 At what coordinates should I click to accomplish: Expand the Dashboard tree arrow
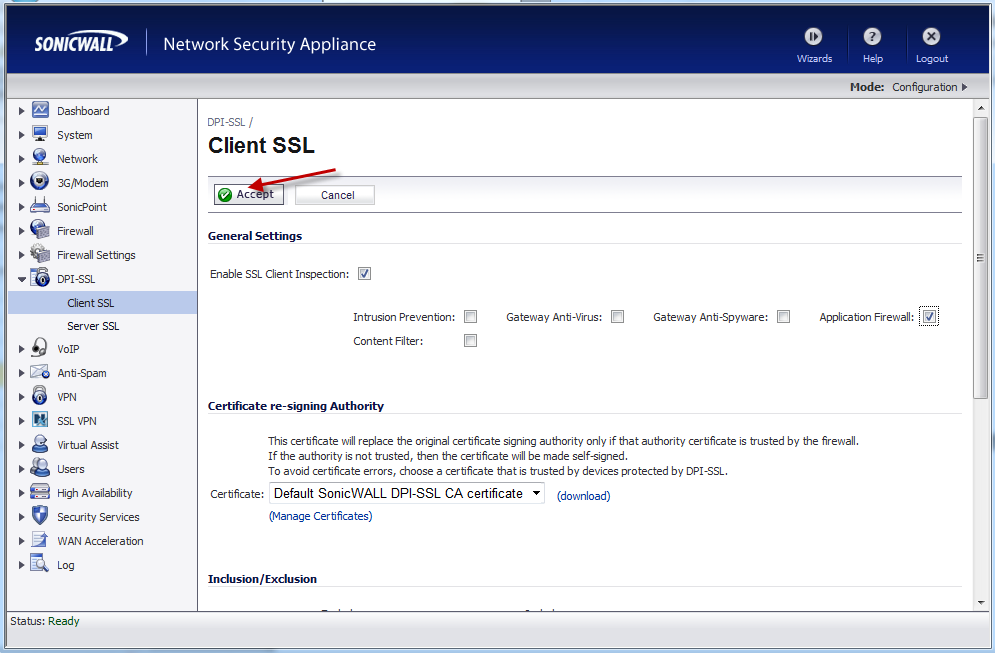(x=21, y=111)
